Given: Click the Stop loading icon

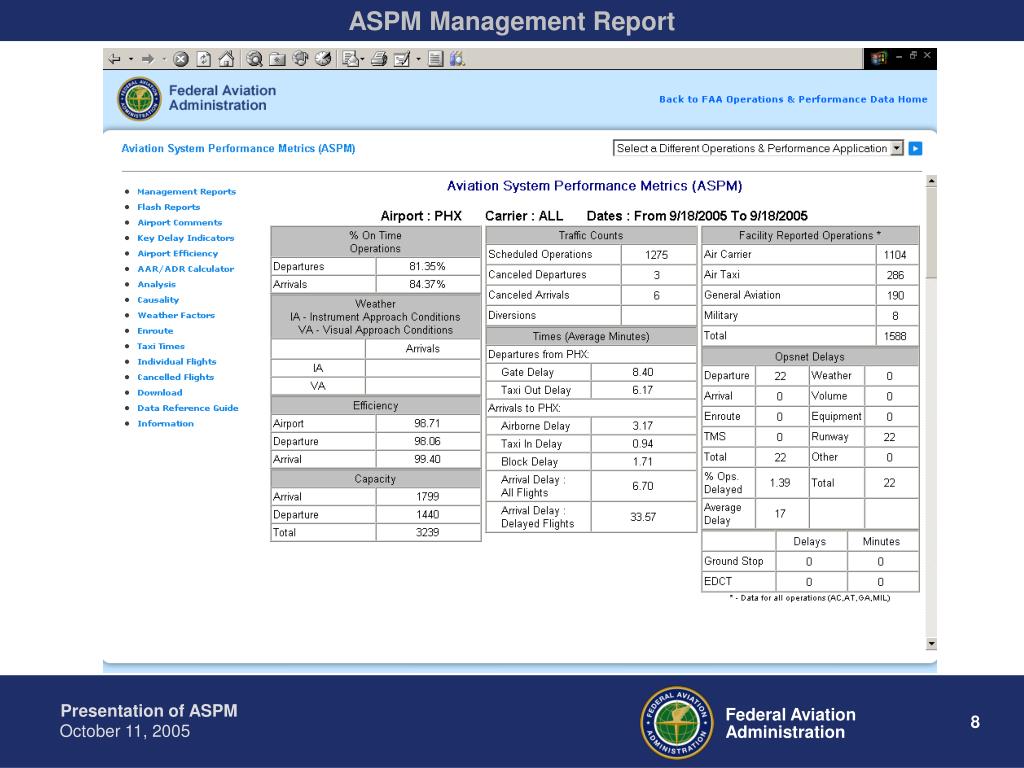Looking at the screenshot, I should point(181,59).
